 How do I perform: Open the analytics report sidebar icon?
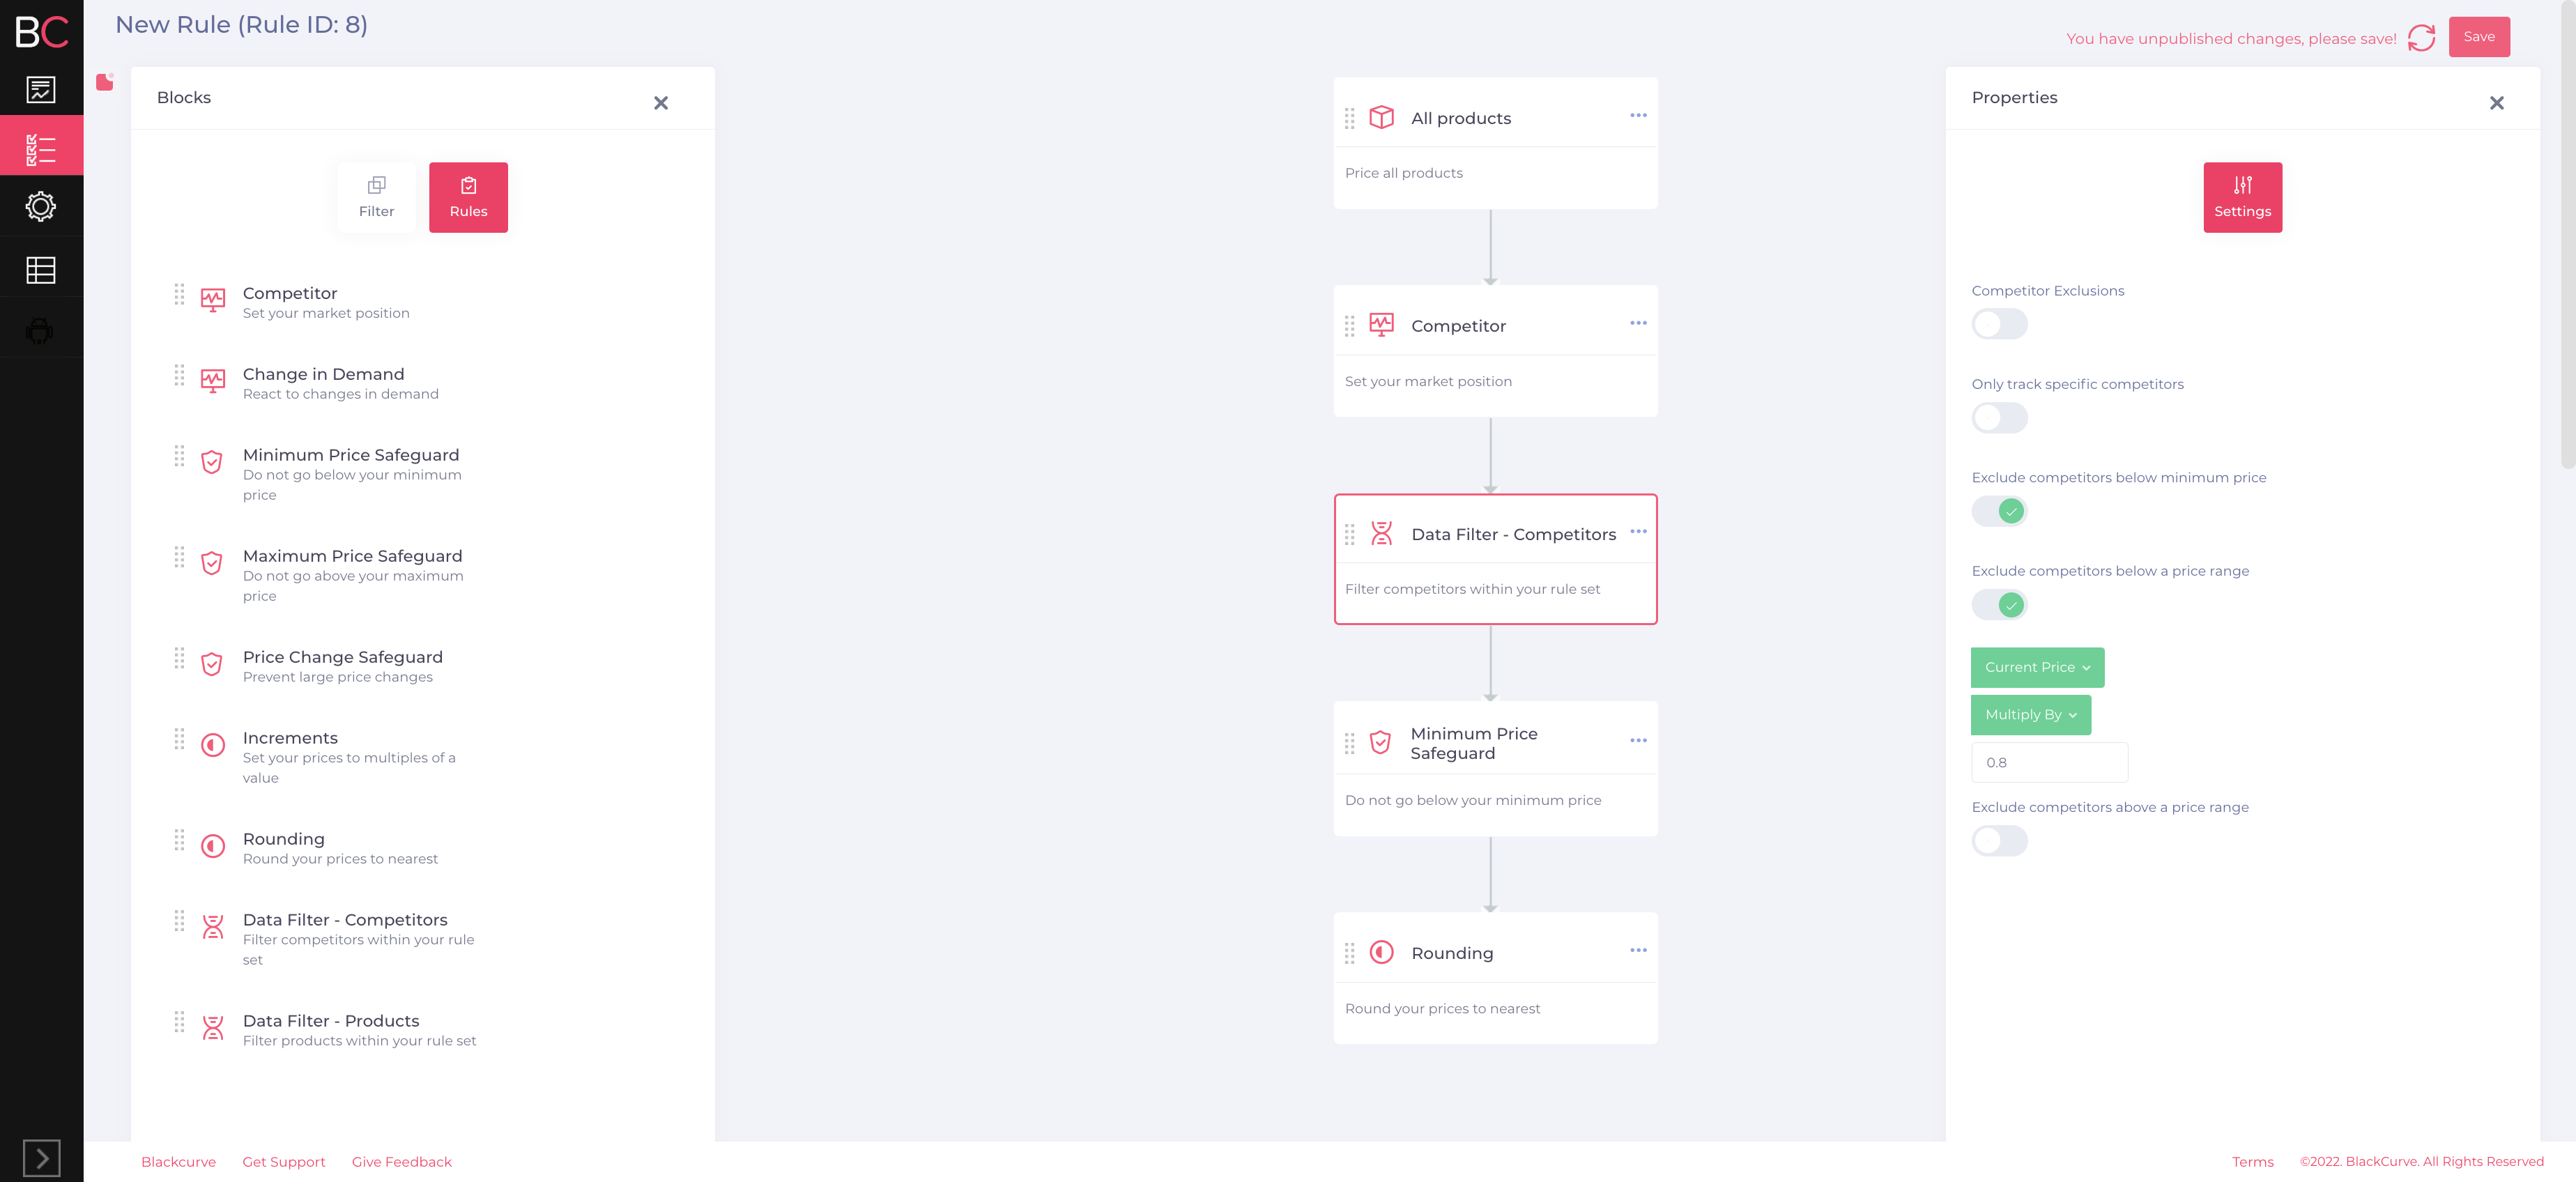(41, 90)
